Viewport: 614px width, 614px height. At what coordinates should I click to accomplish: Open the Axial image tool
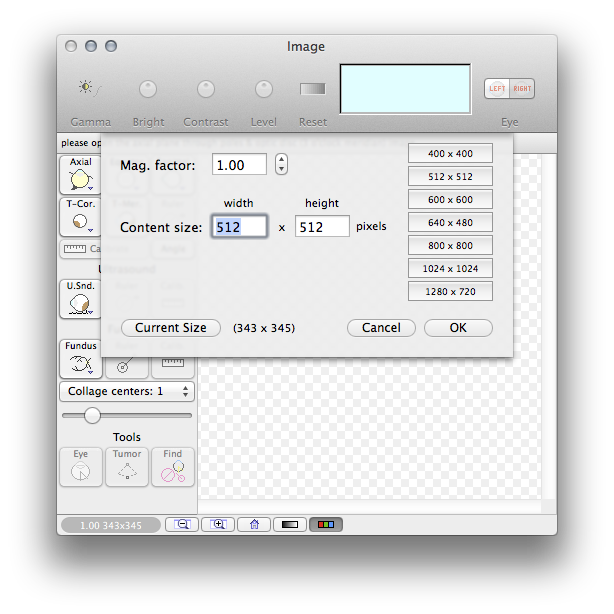(80, 175)
